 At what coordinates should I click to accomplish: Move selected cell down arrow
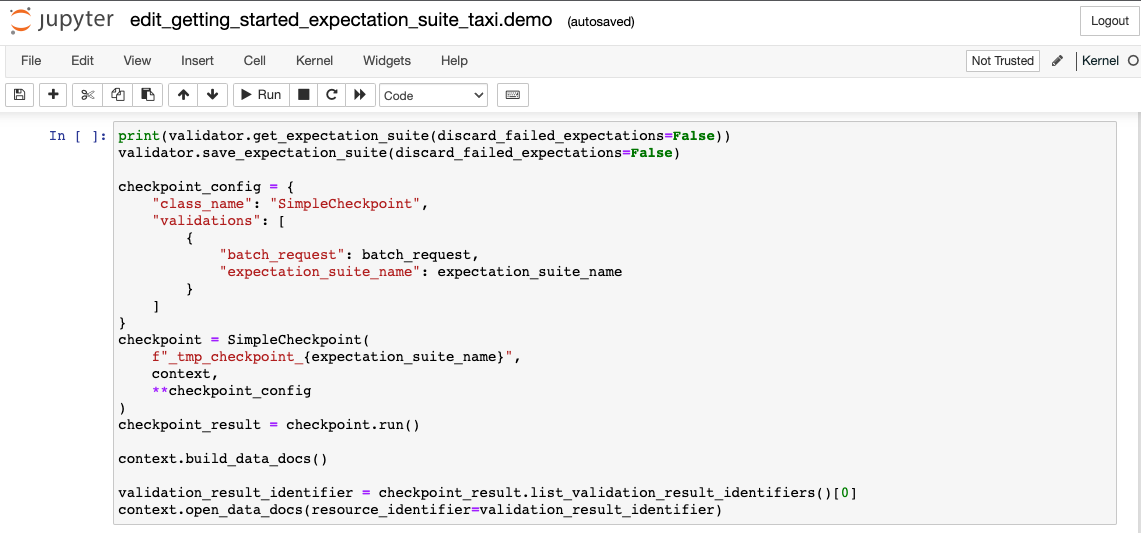coord(212,95)
